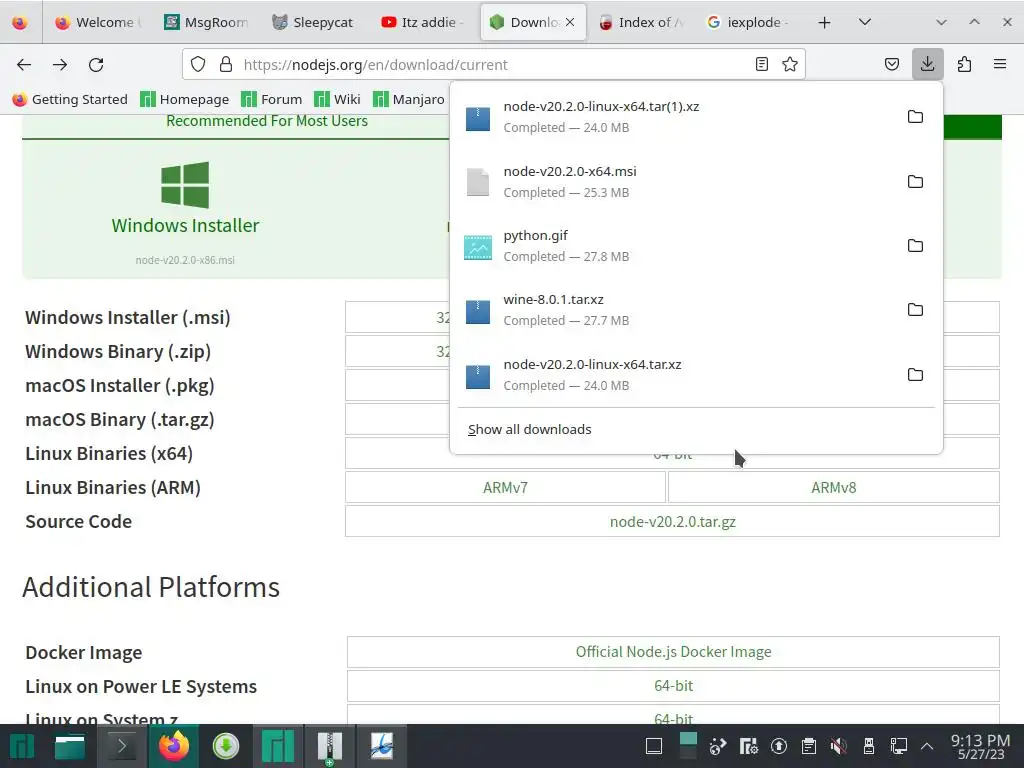Open the Manjaro application launcher menu
1024x768 pixels.
click(22, 746)
